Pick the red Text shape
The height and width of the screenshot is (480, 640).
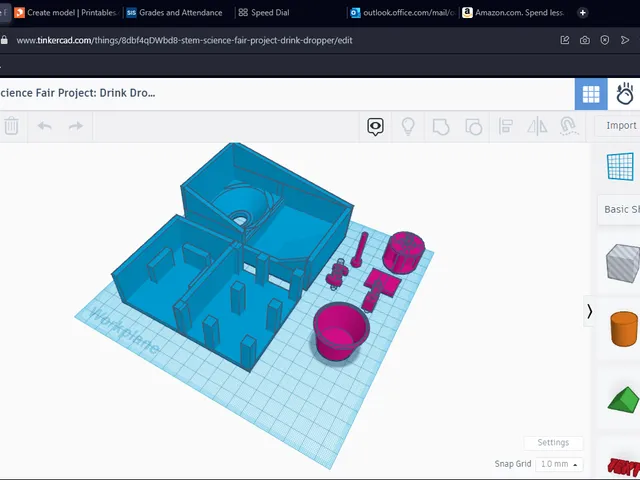tap(624, 465)
